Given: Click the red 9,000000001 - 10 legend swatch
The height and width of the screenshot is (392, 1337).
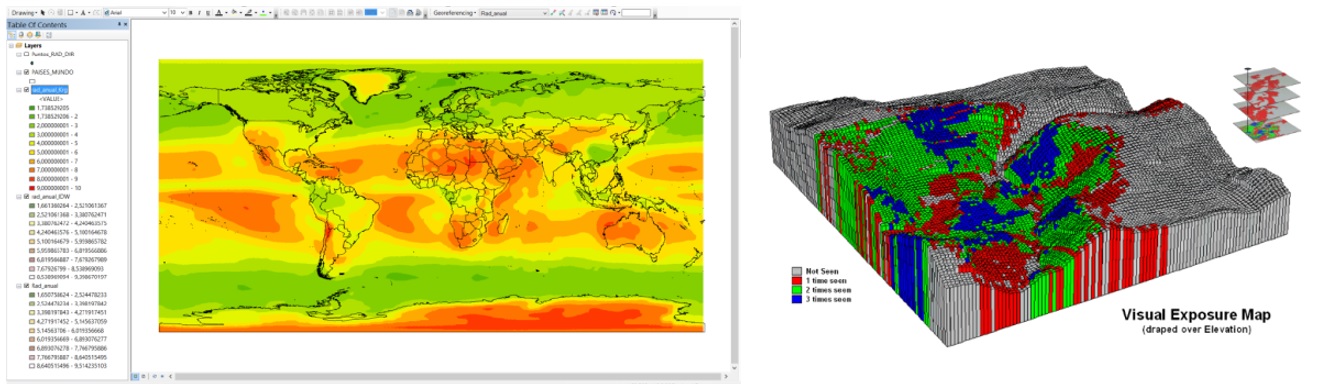Looking at the screenshot, I should (x=32, y=188).
